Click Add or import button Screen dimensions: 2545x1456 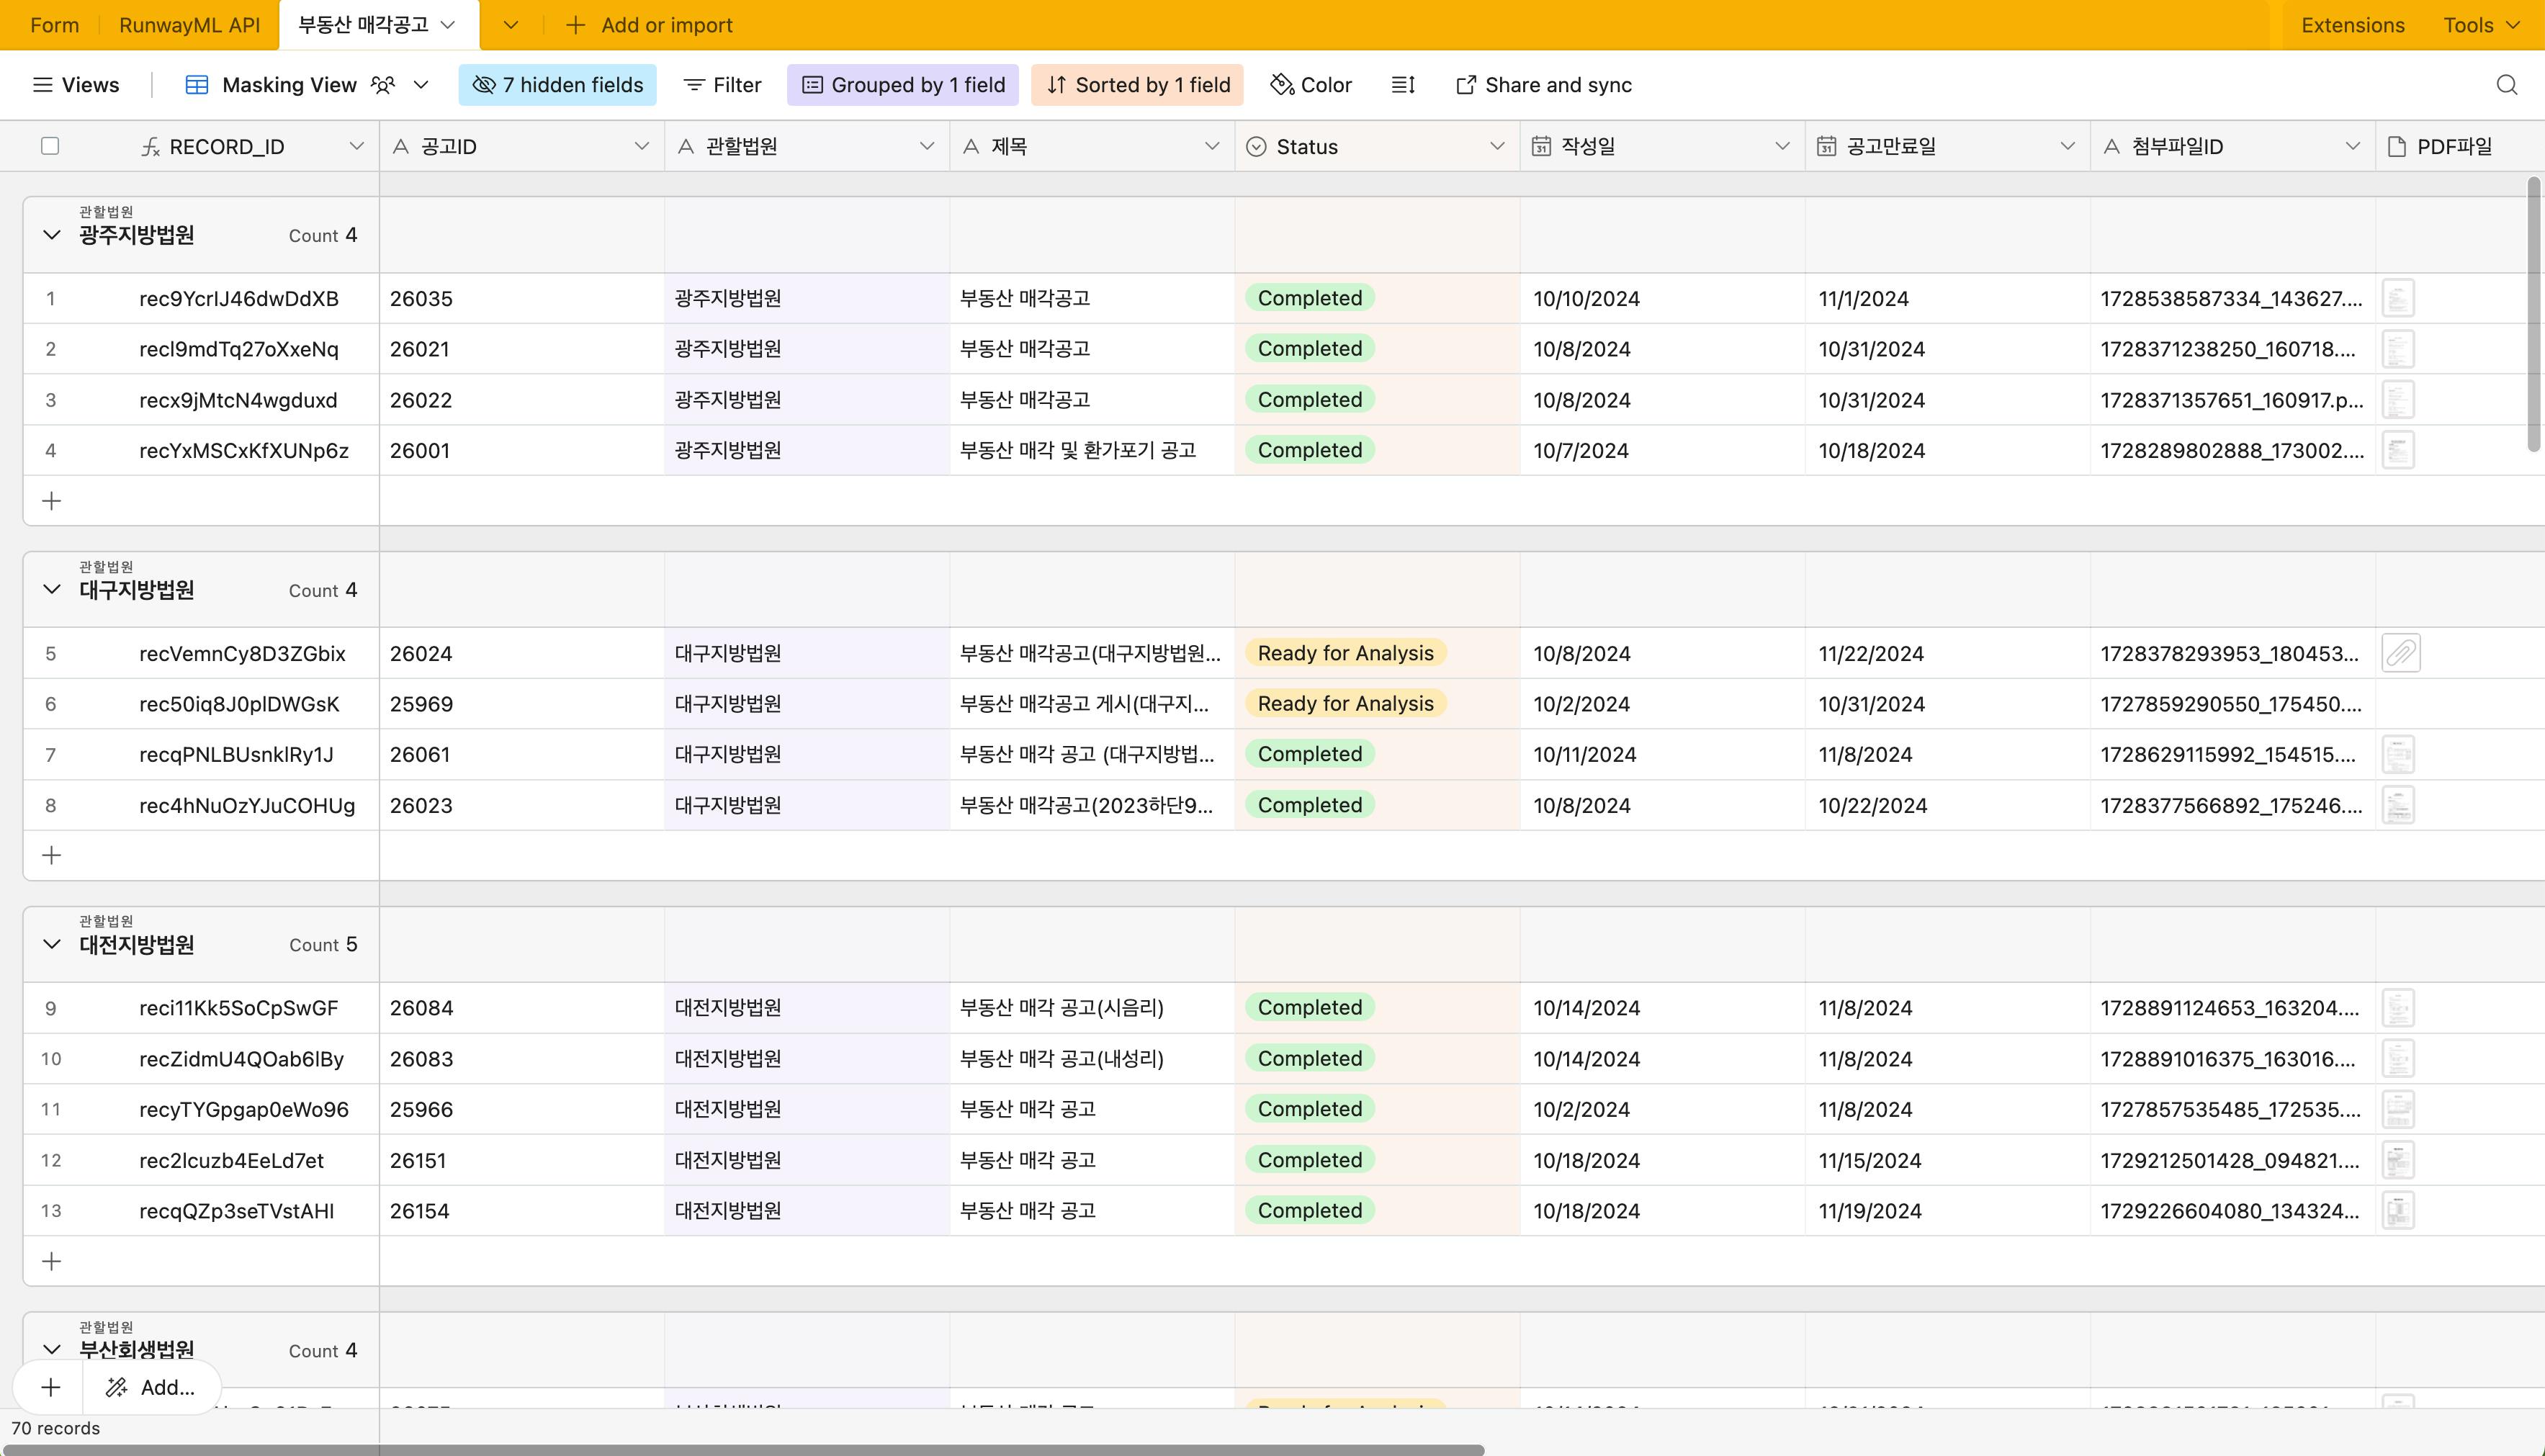650,25
